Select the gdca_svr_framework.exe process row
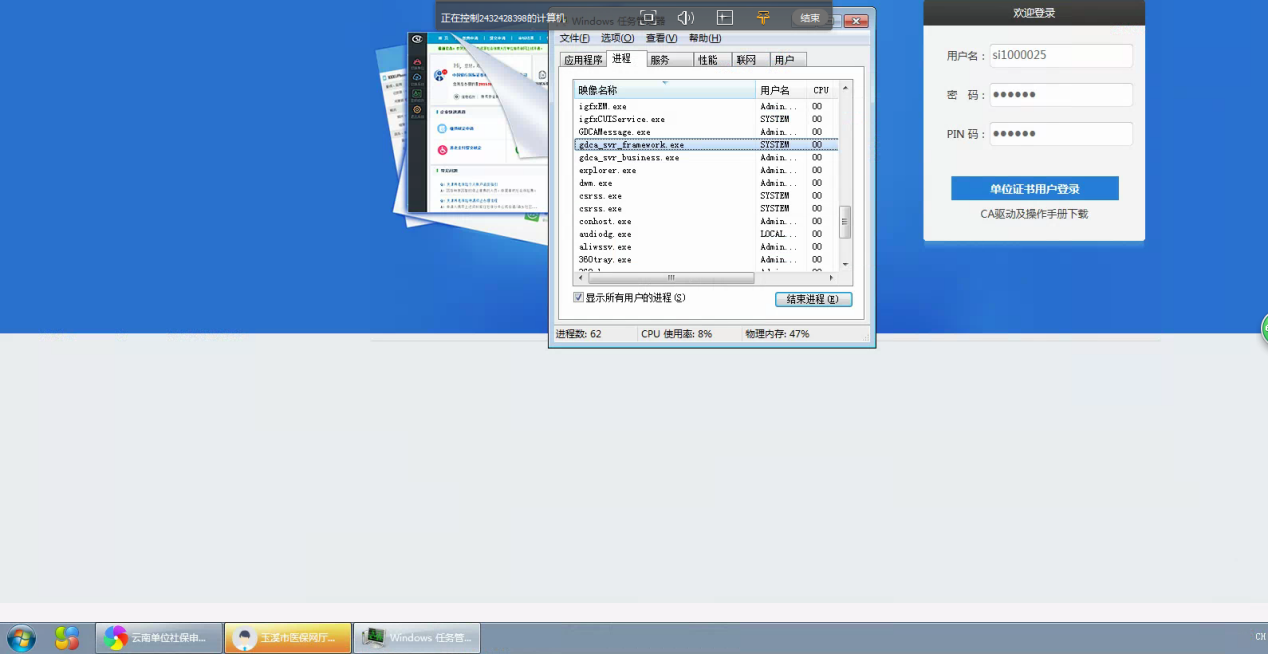The height and width of the screenshot is (654, 1268). [706, 145]
